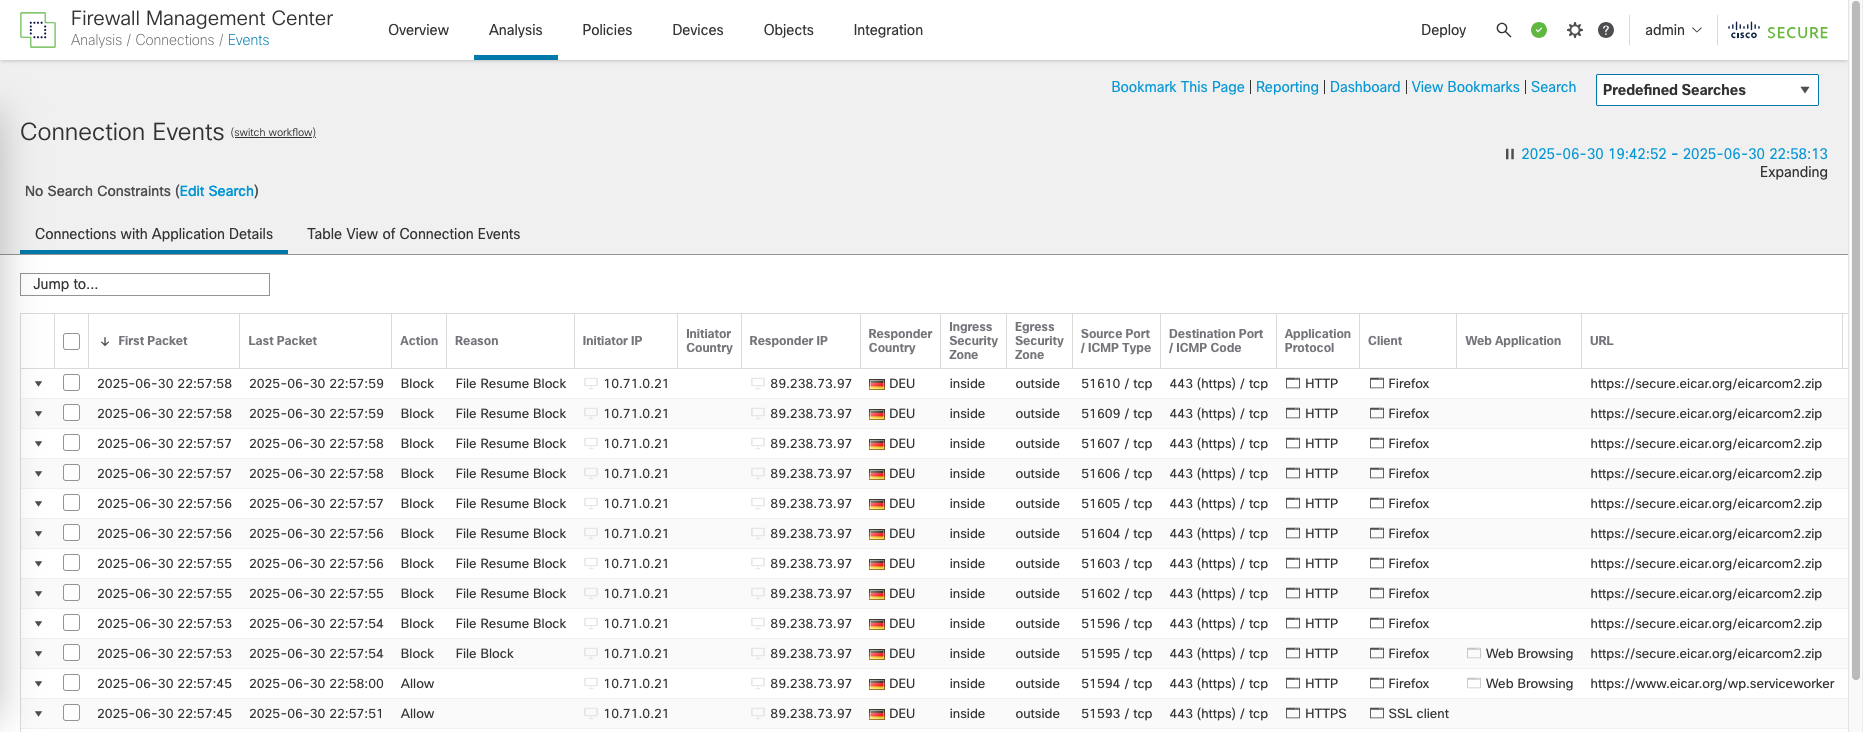Viewport: 1863px width, 732px height.
Task: Click the help question mark icon
Action: (1606, 30)
